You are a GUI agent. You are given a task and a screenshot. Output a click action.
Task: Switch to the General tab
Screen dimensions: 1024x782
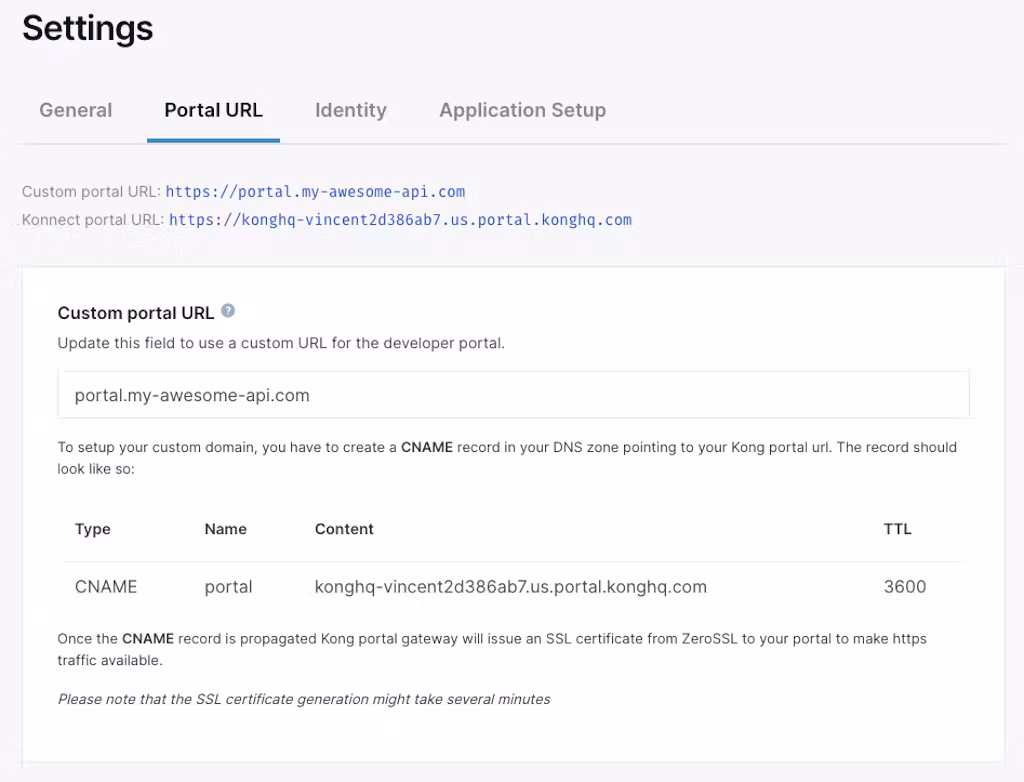point(76,110)
